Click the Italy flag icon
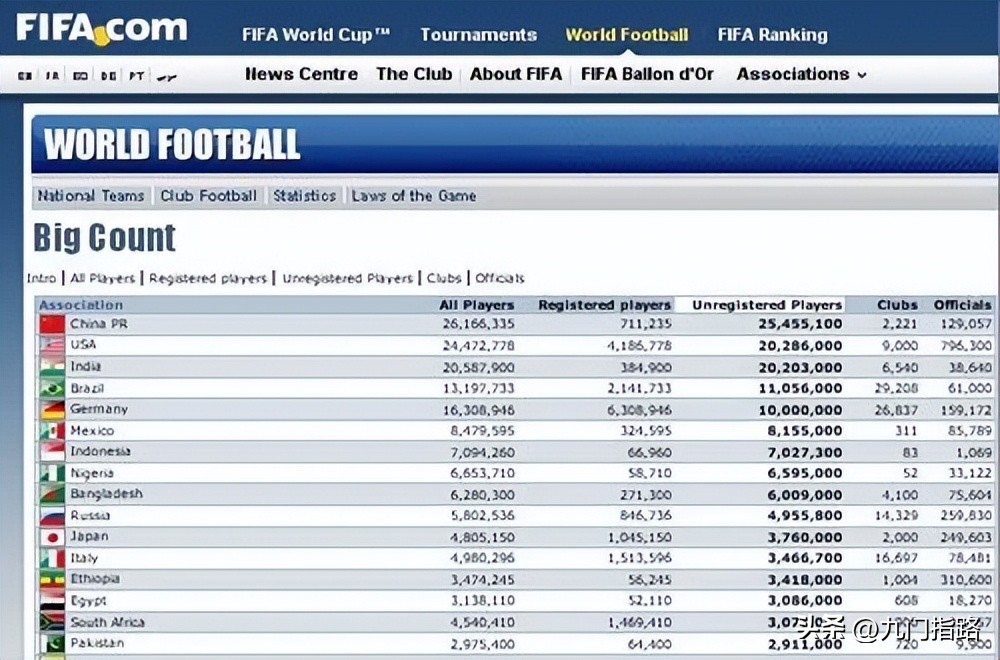This screenshot has height=660, width=1000. point(52,558)
